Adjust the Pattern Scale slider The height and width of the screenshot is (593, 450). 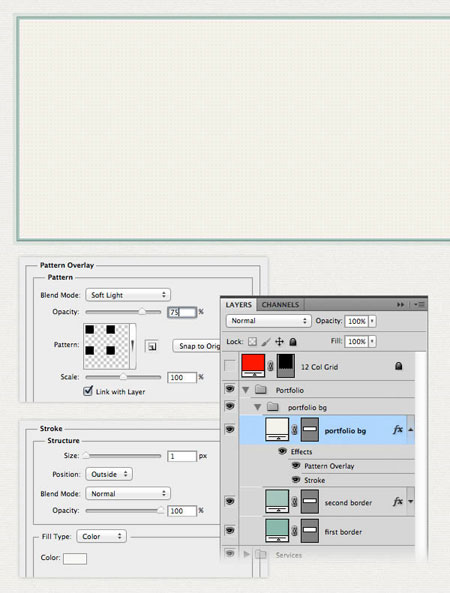[x=123, y=377]
